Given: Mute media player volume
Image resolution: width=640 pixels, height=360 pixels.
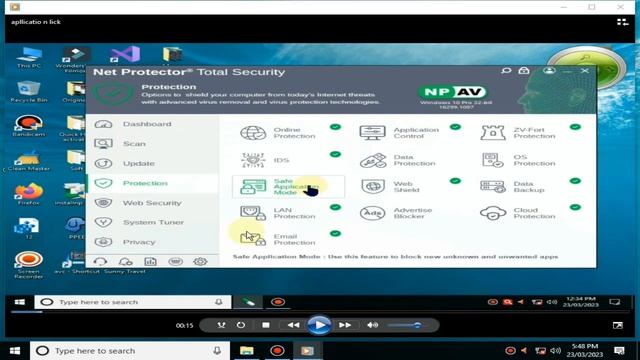Looking at the screenshot, I should point(372,325).
